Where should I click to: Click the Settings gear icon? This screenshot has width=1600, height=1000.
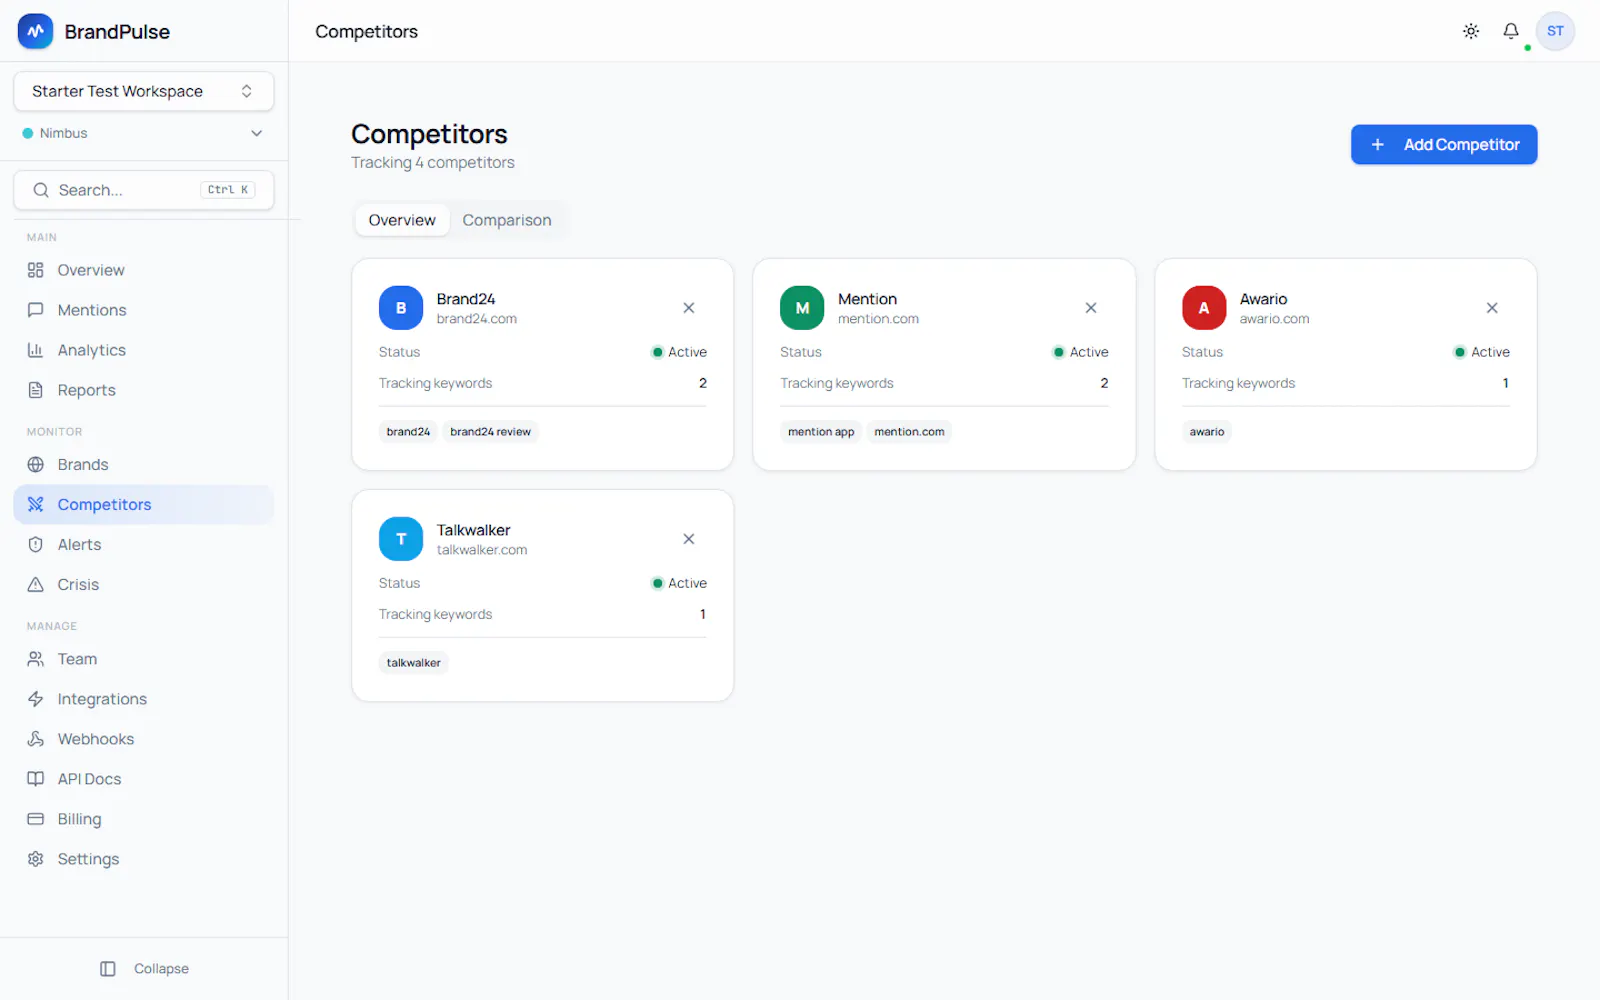tap(36, 859)
